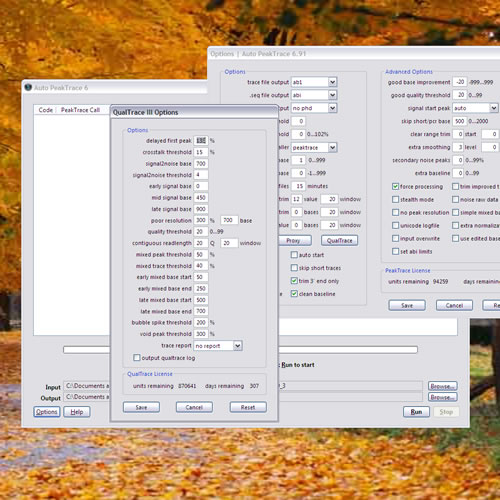
Task: Edit void peak threshold value
Action: 201,334
